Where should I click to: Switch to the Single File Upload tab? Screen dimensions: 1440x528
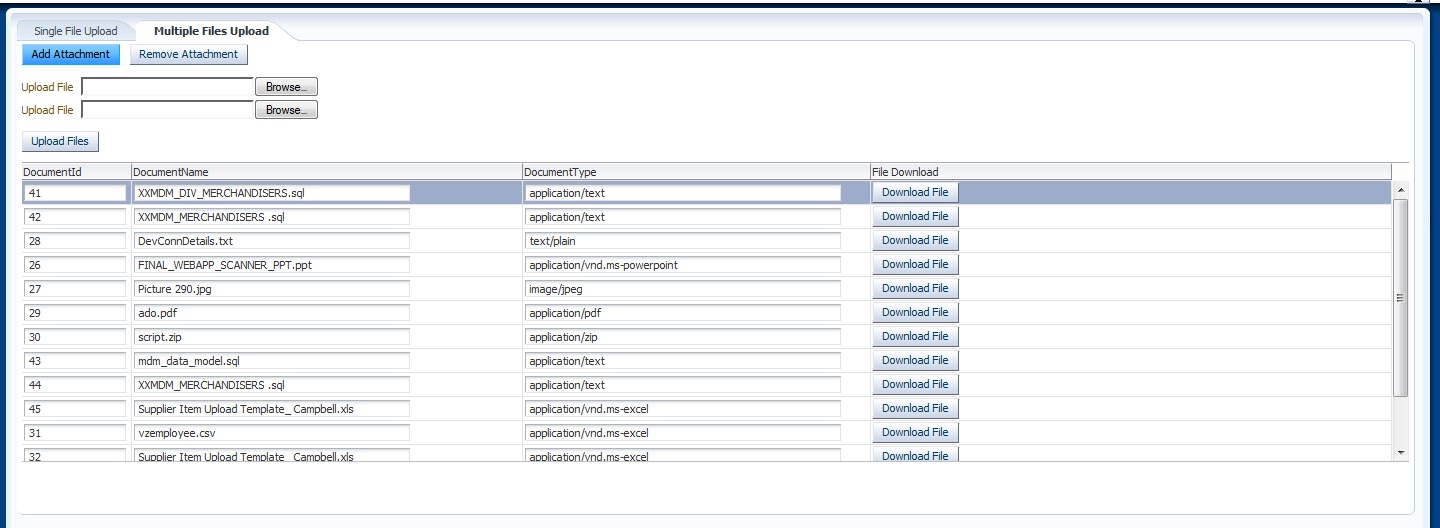pos(75,31)
